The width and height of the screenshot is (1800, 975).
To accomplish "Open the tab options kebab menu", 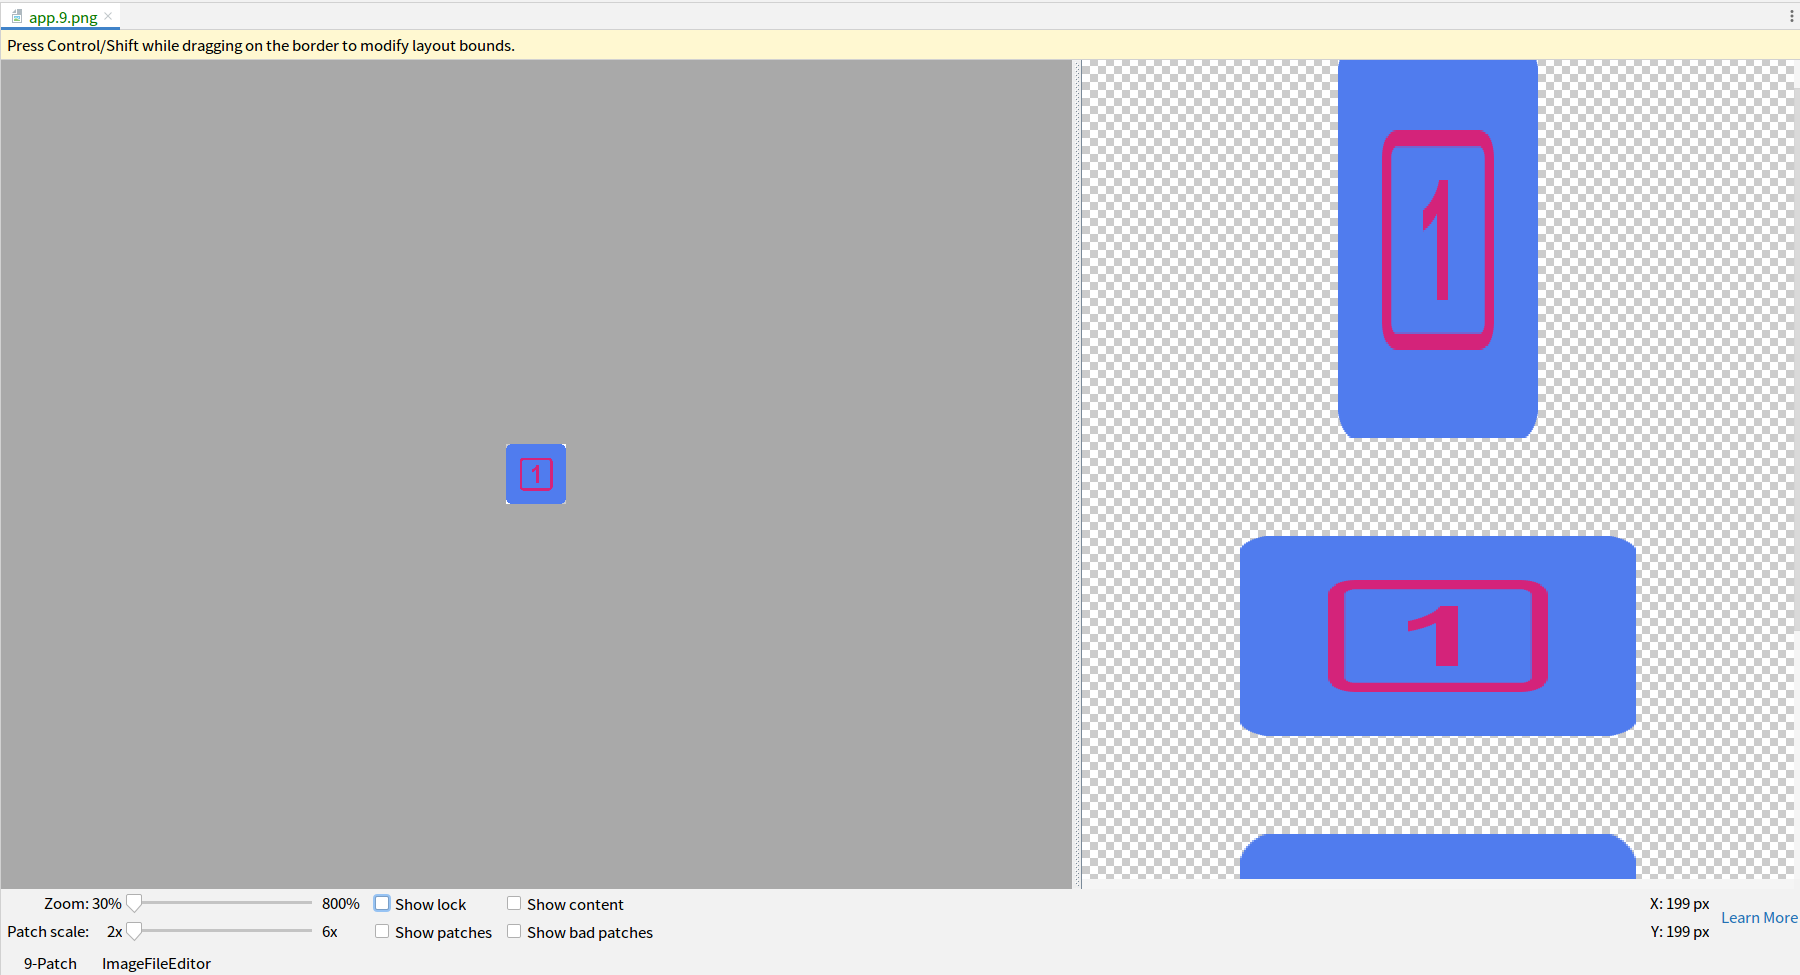I will tap(1791, 16).
